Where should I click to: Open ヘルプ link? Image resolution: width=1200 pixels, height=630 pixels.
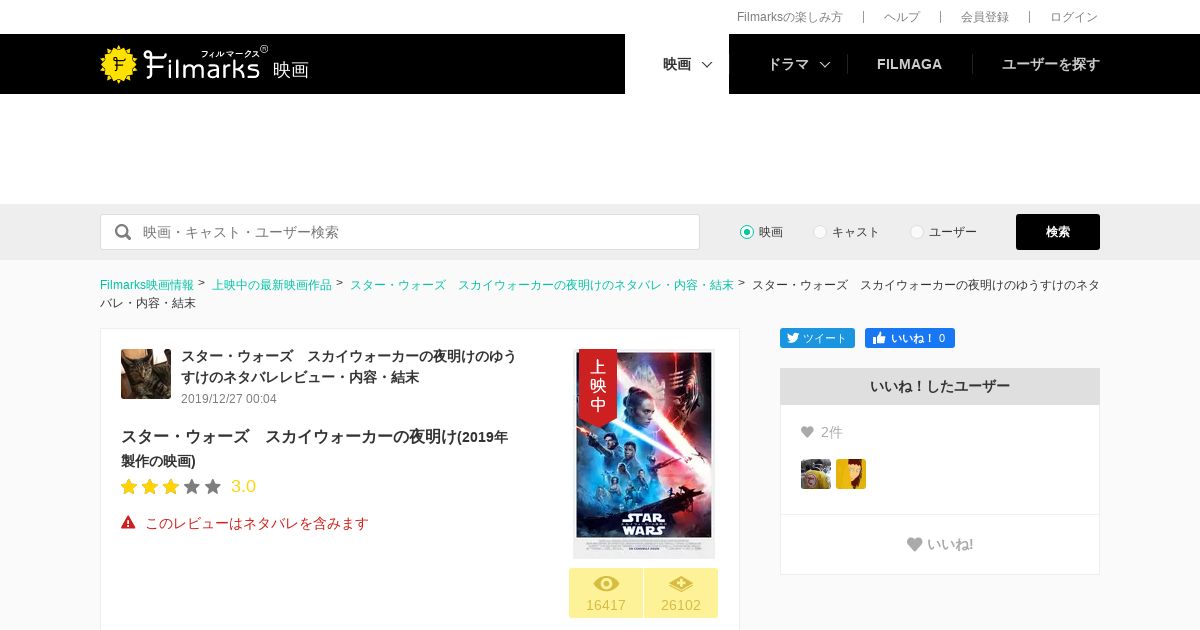click(x=901, y=17)
